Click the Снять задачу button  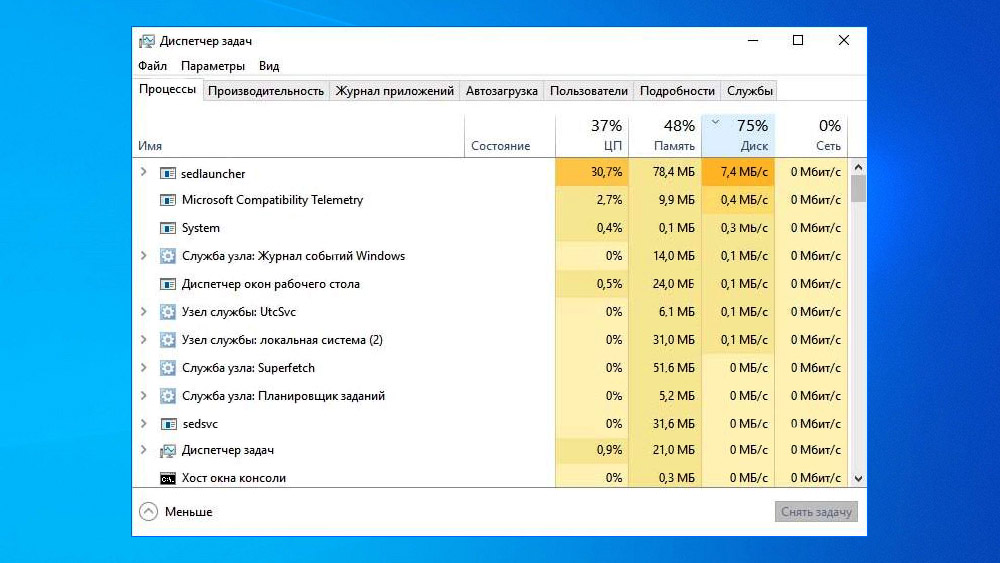816,512
